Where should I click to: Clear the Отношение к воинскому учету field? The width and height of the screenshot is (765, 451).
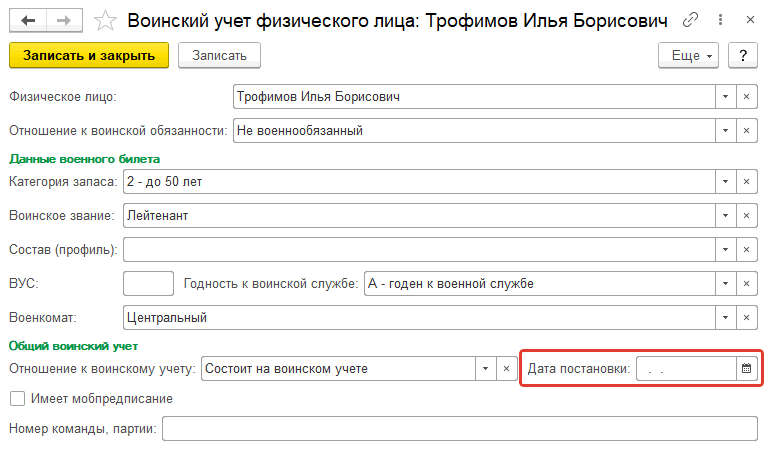(x=506, y=369)
